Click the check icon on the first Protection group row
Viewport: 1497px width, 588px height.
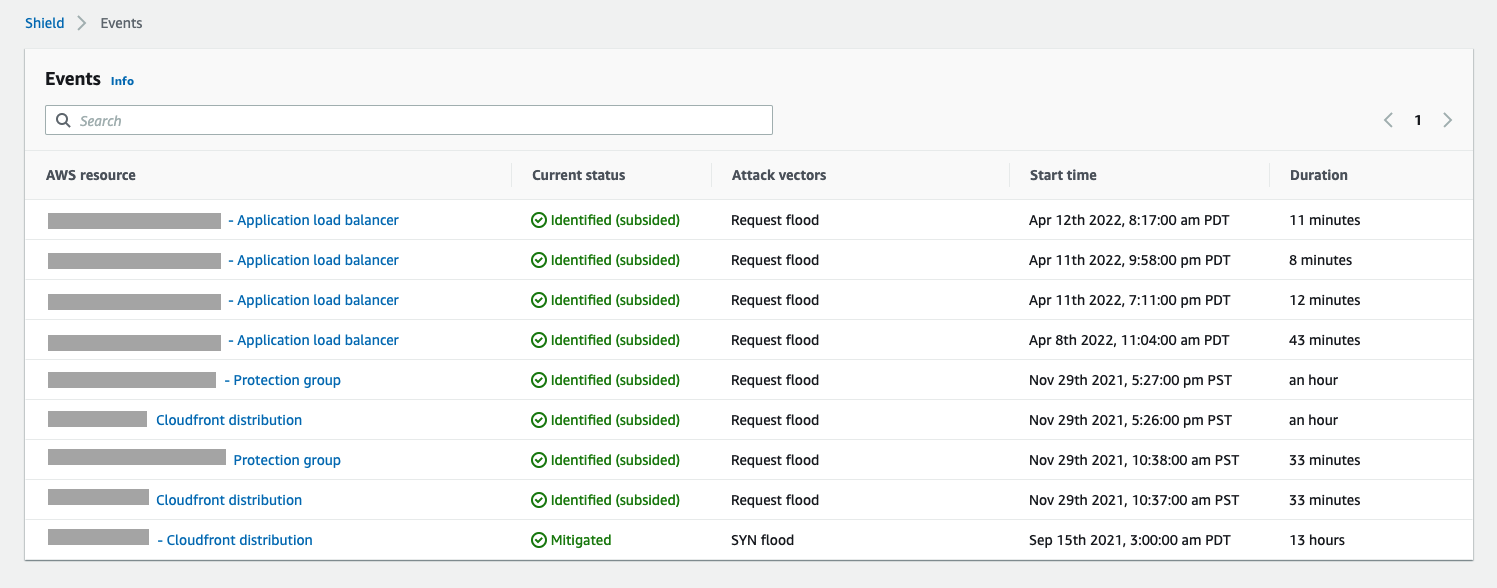(x=537, y=379)
